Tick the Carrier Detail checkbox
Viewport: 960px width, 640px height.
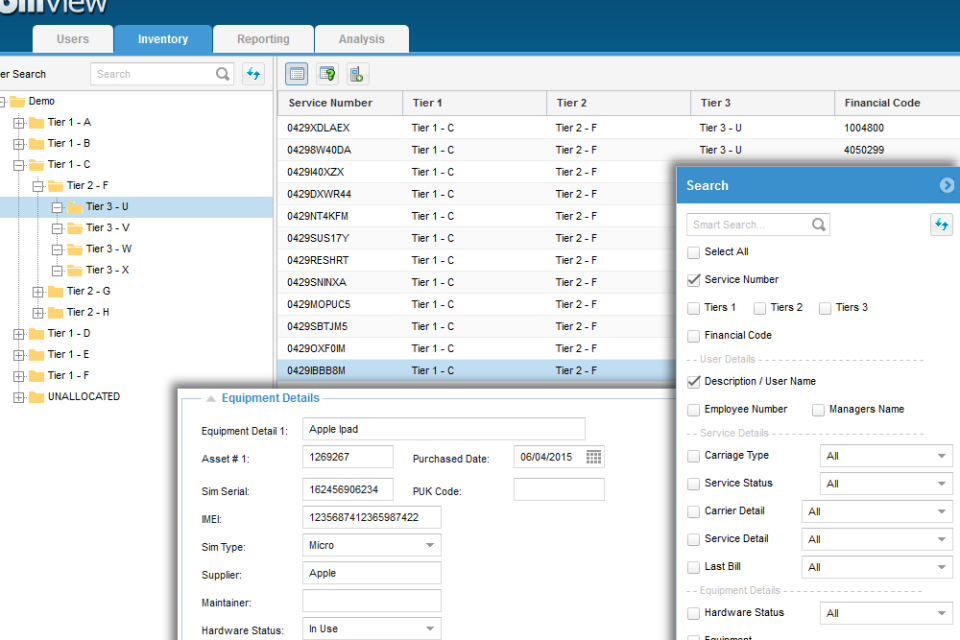point(694,511)
